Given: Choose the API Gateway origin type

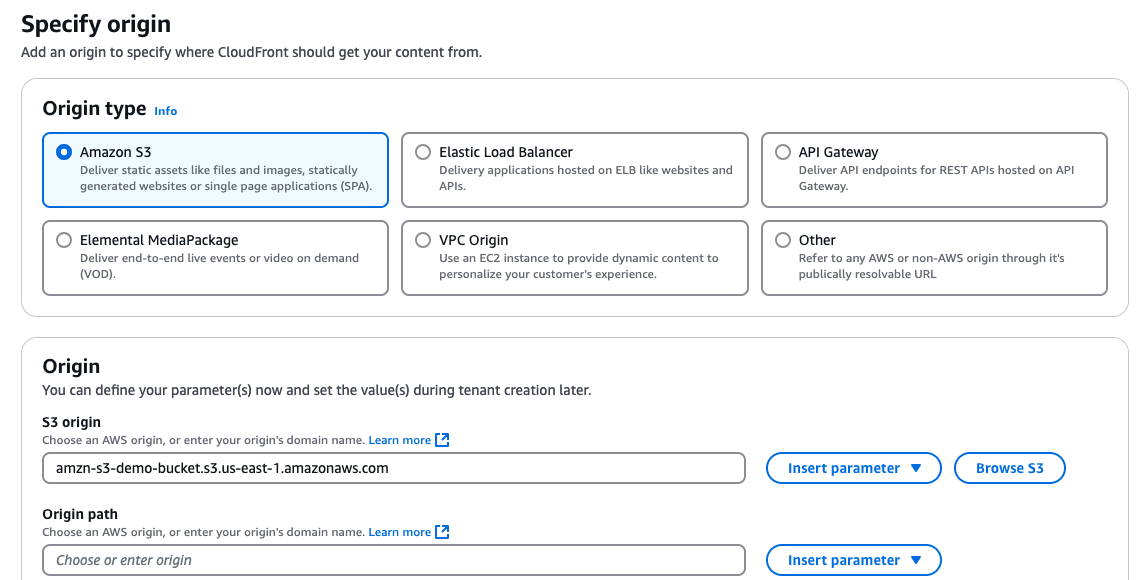Looking at the screenshot, I should [783, 151].
